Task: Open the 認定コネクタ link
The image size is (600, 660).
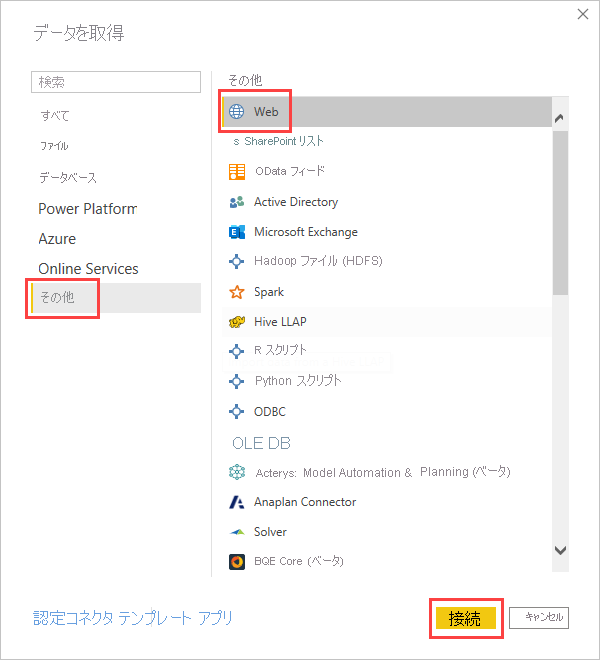Action: click(73, 618)
